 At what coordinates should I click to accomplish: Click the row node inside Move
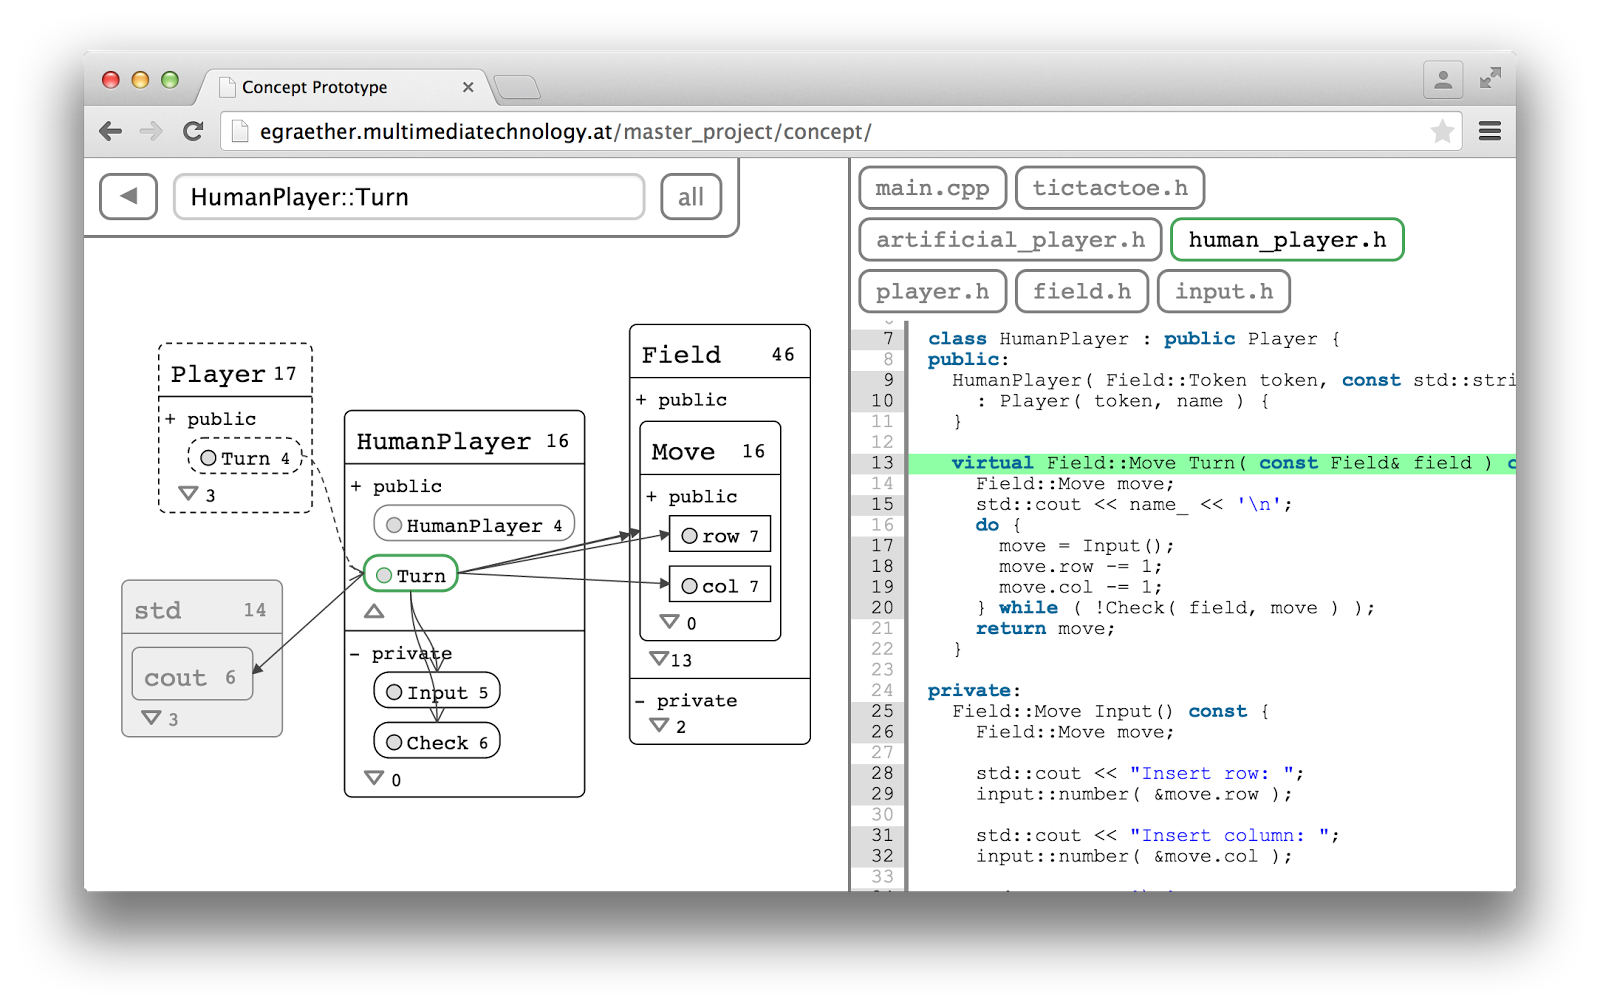719,535
